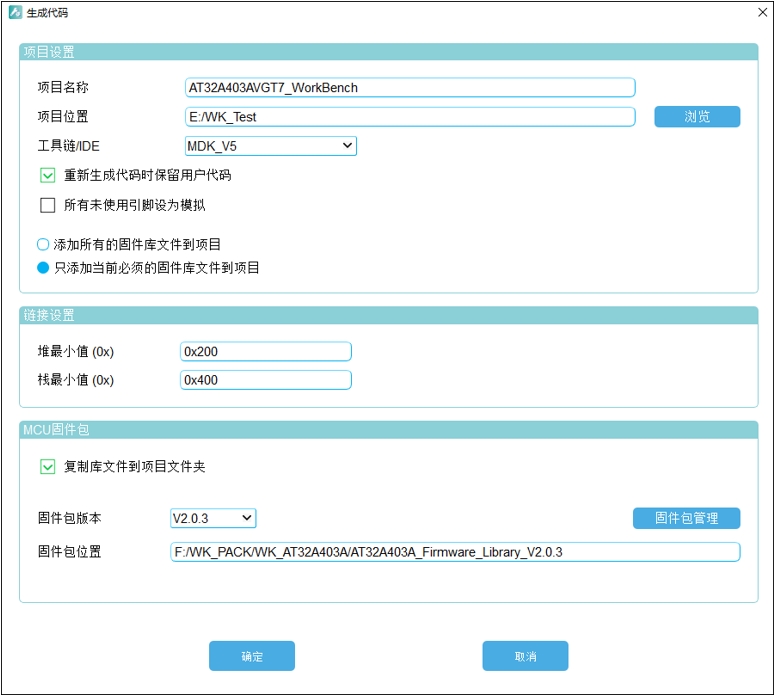The width and height of the screenshot is (776, 698).
Task: Click the 工具链/IDE label
Action: coord(69,146)
